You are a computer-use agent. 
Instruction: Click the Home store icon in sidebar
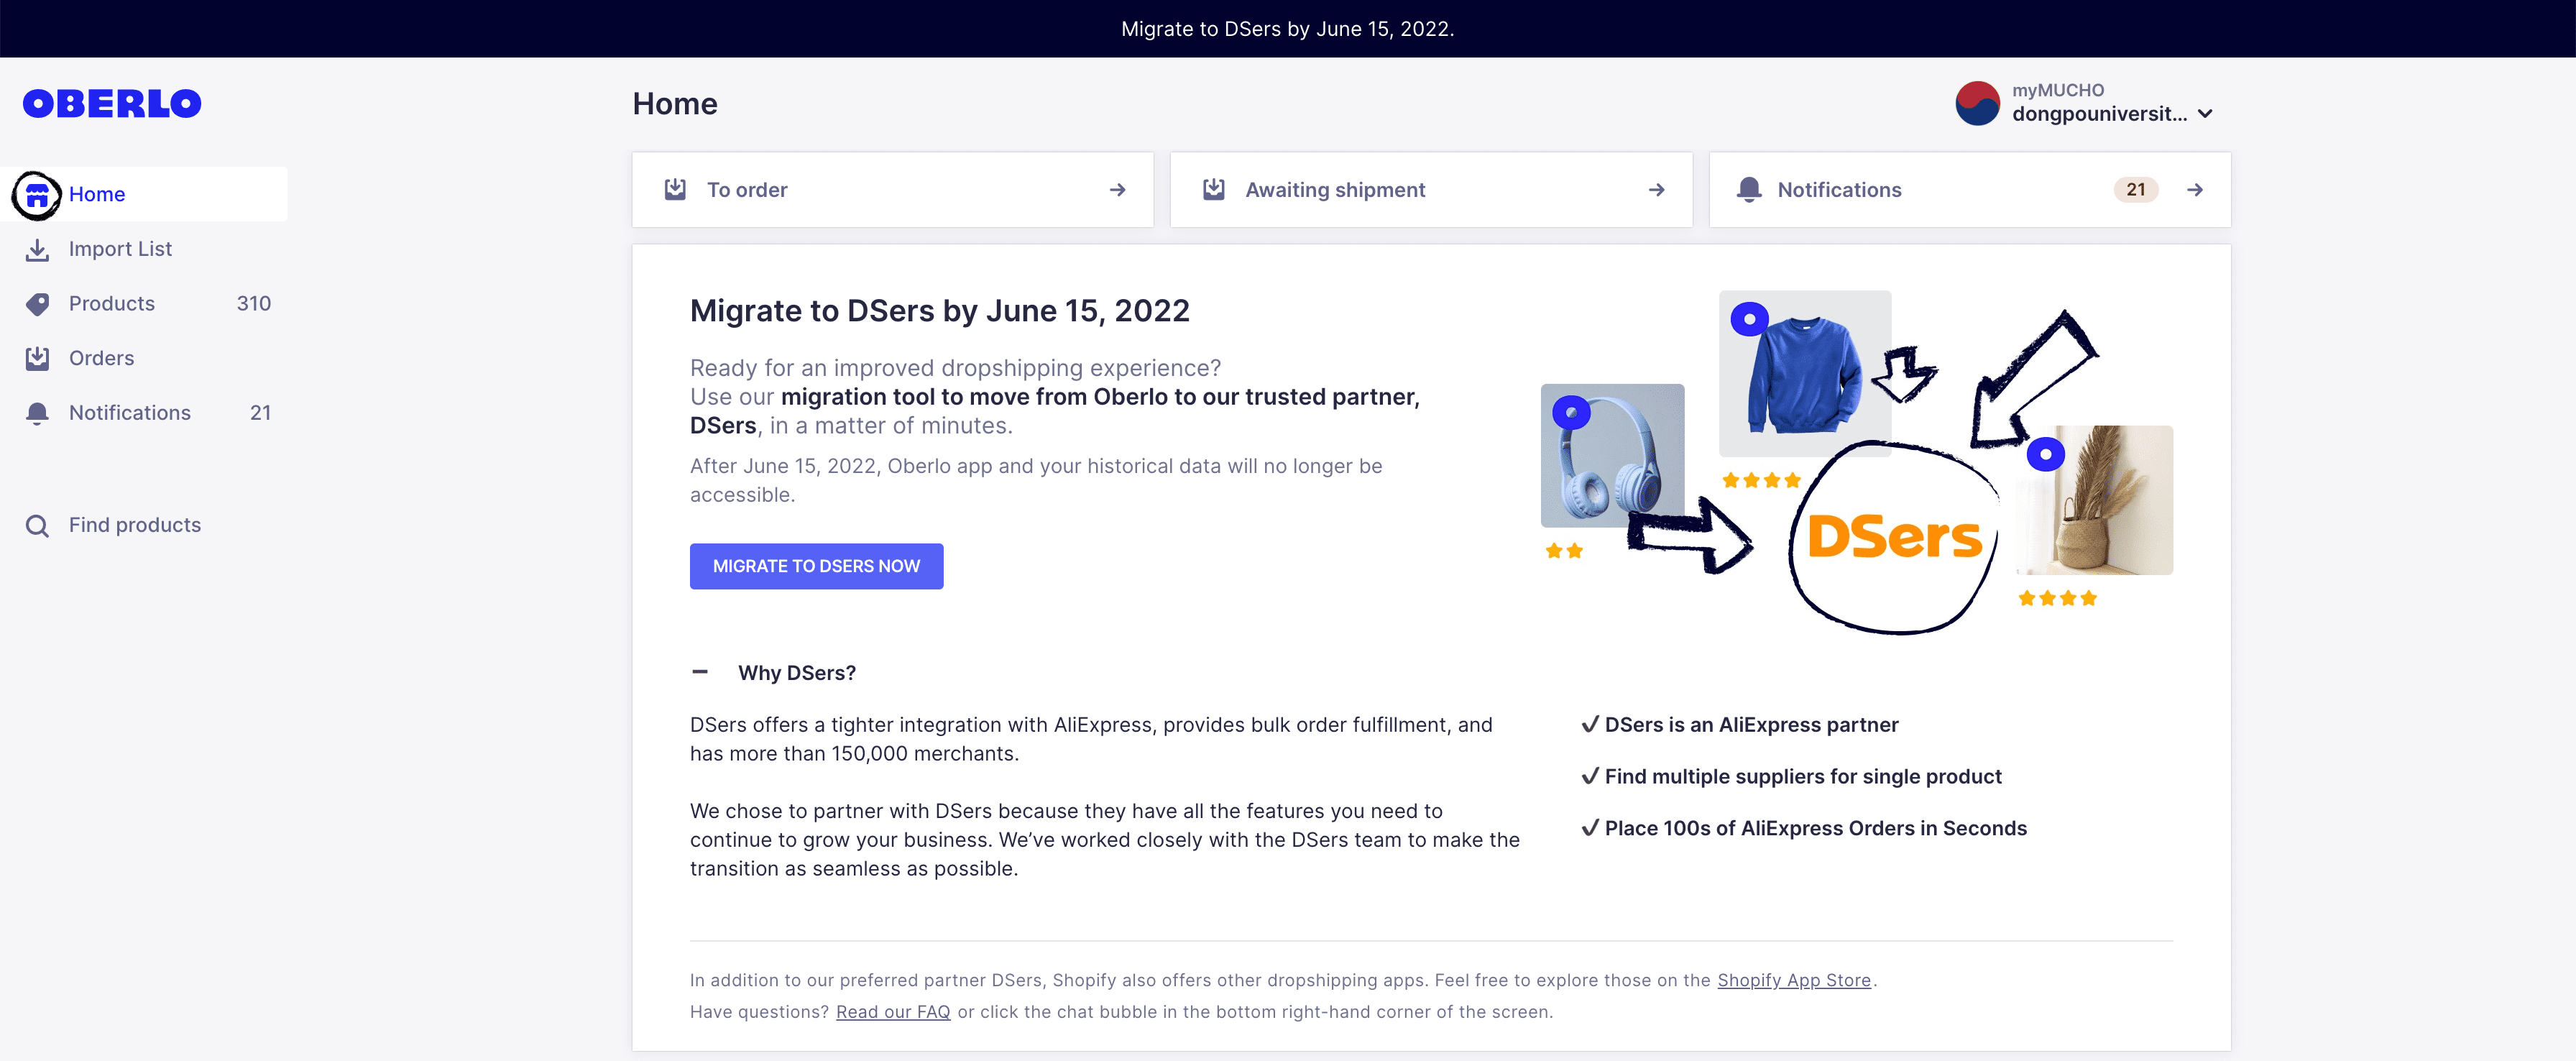37,195
